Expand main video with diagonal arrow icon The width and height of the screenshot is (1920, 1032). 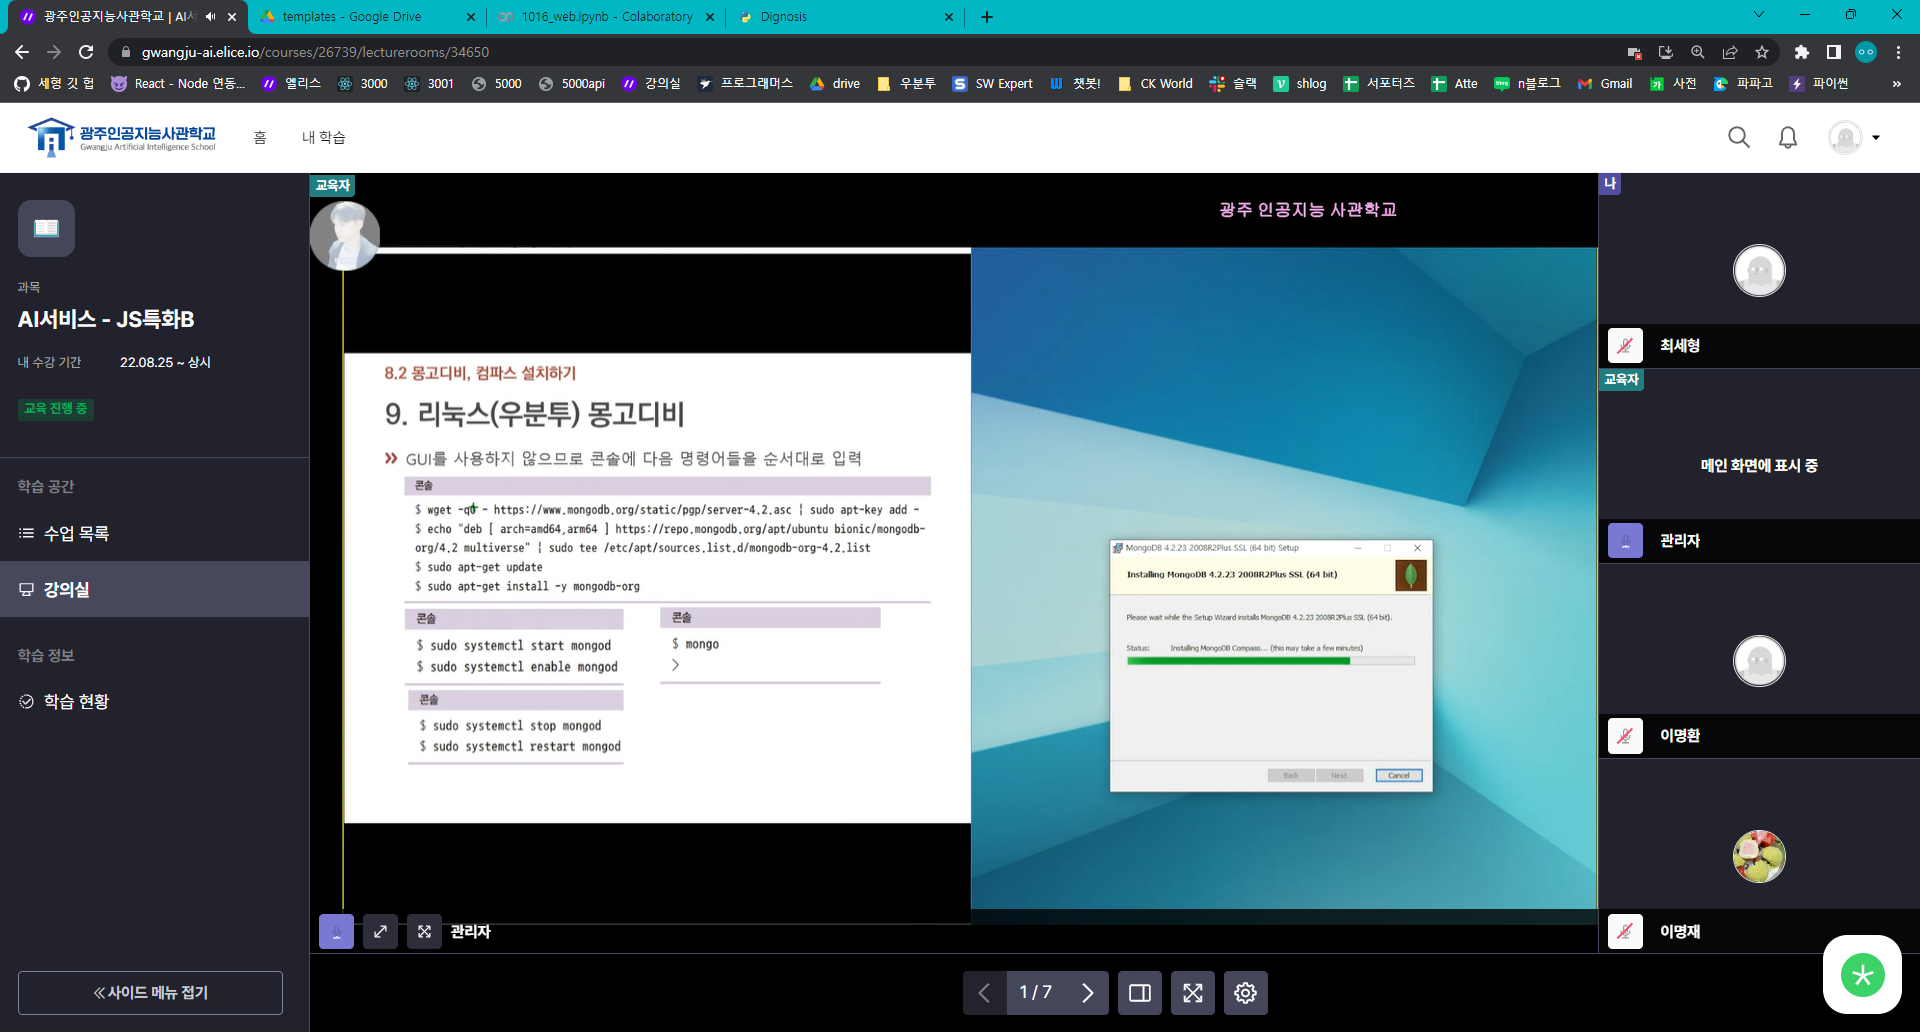click(380, 931)
